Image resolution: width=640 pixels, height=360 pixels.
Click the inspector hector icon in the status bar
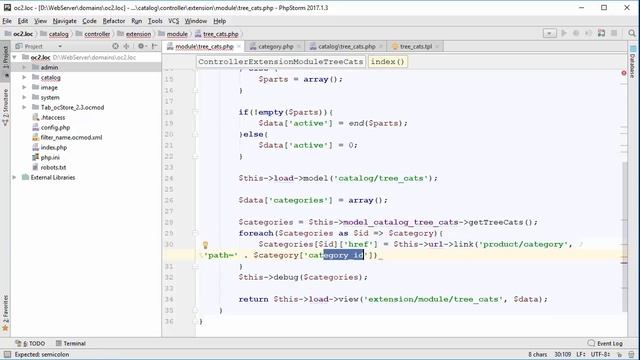pyautogui.click(x=631, y=355)
